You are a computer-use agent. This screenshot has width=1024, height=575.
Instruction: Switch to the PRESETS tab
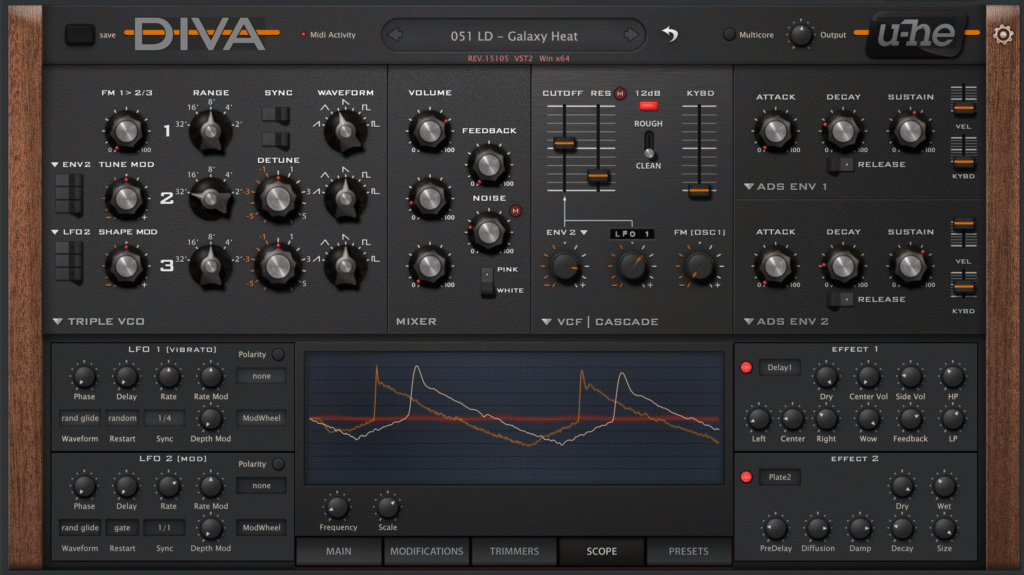[x=688, y=551]
